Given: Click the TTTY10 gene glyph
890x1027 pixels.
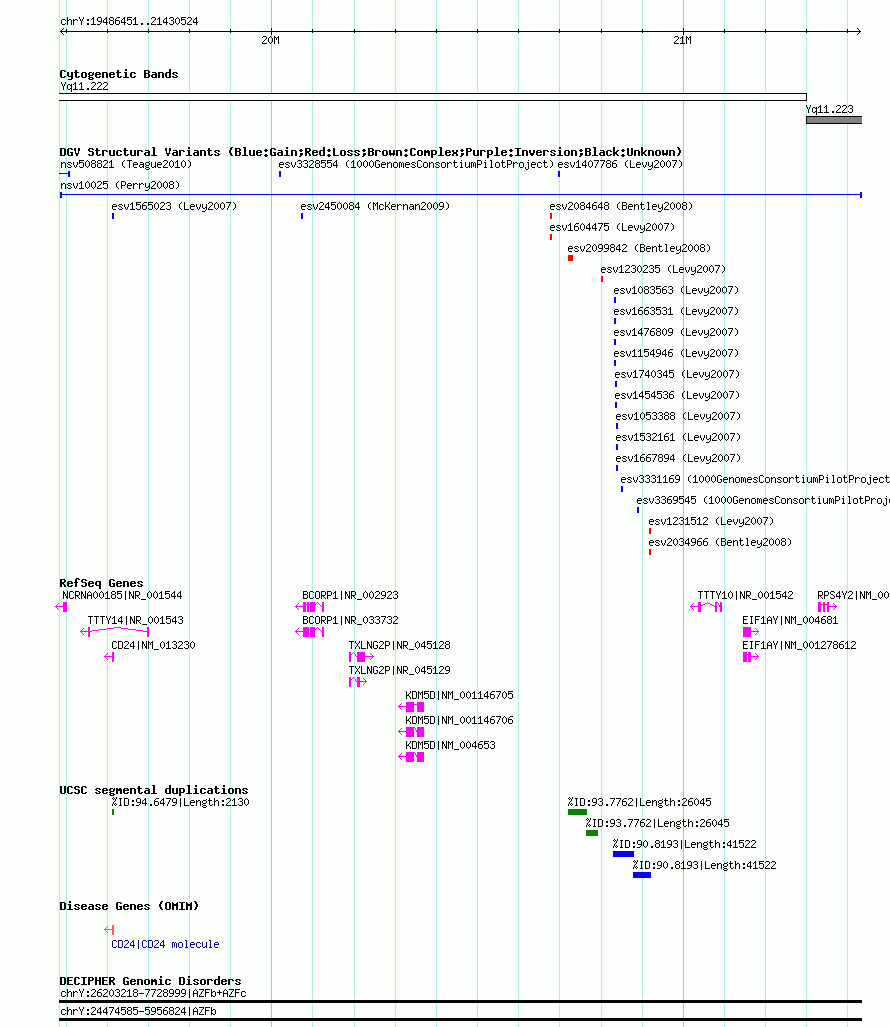Looking at the screenshot, I should pos(707,607).
